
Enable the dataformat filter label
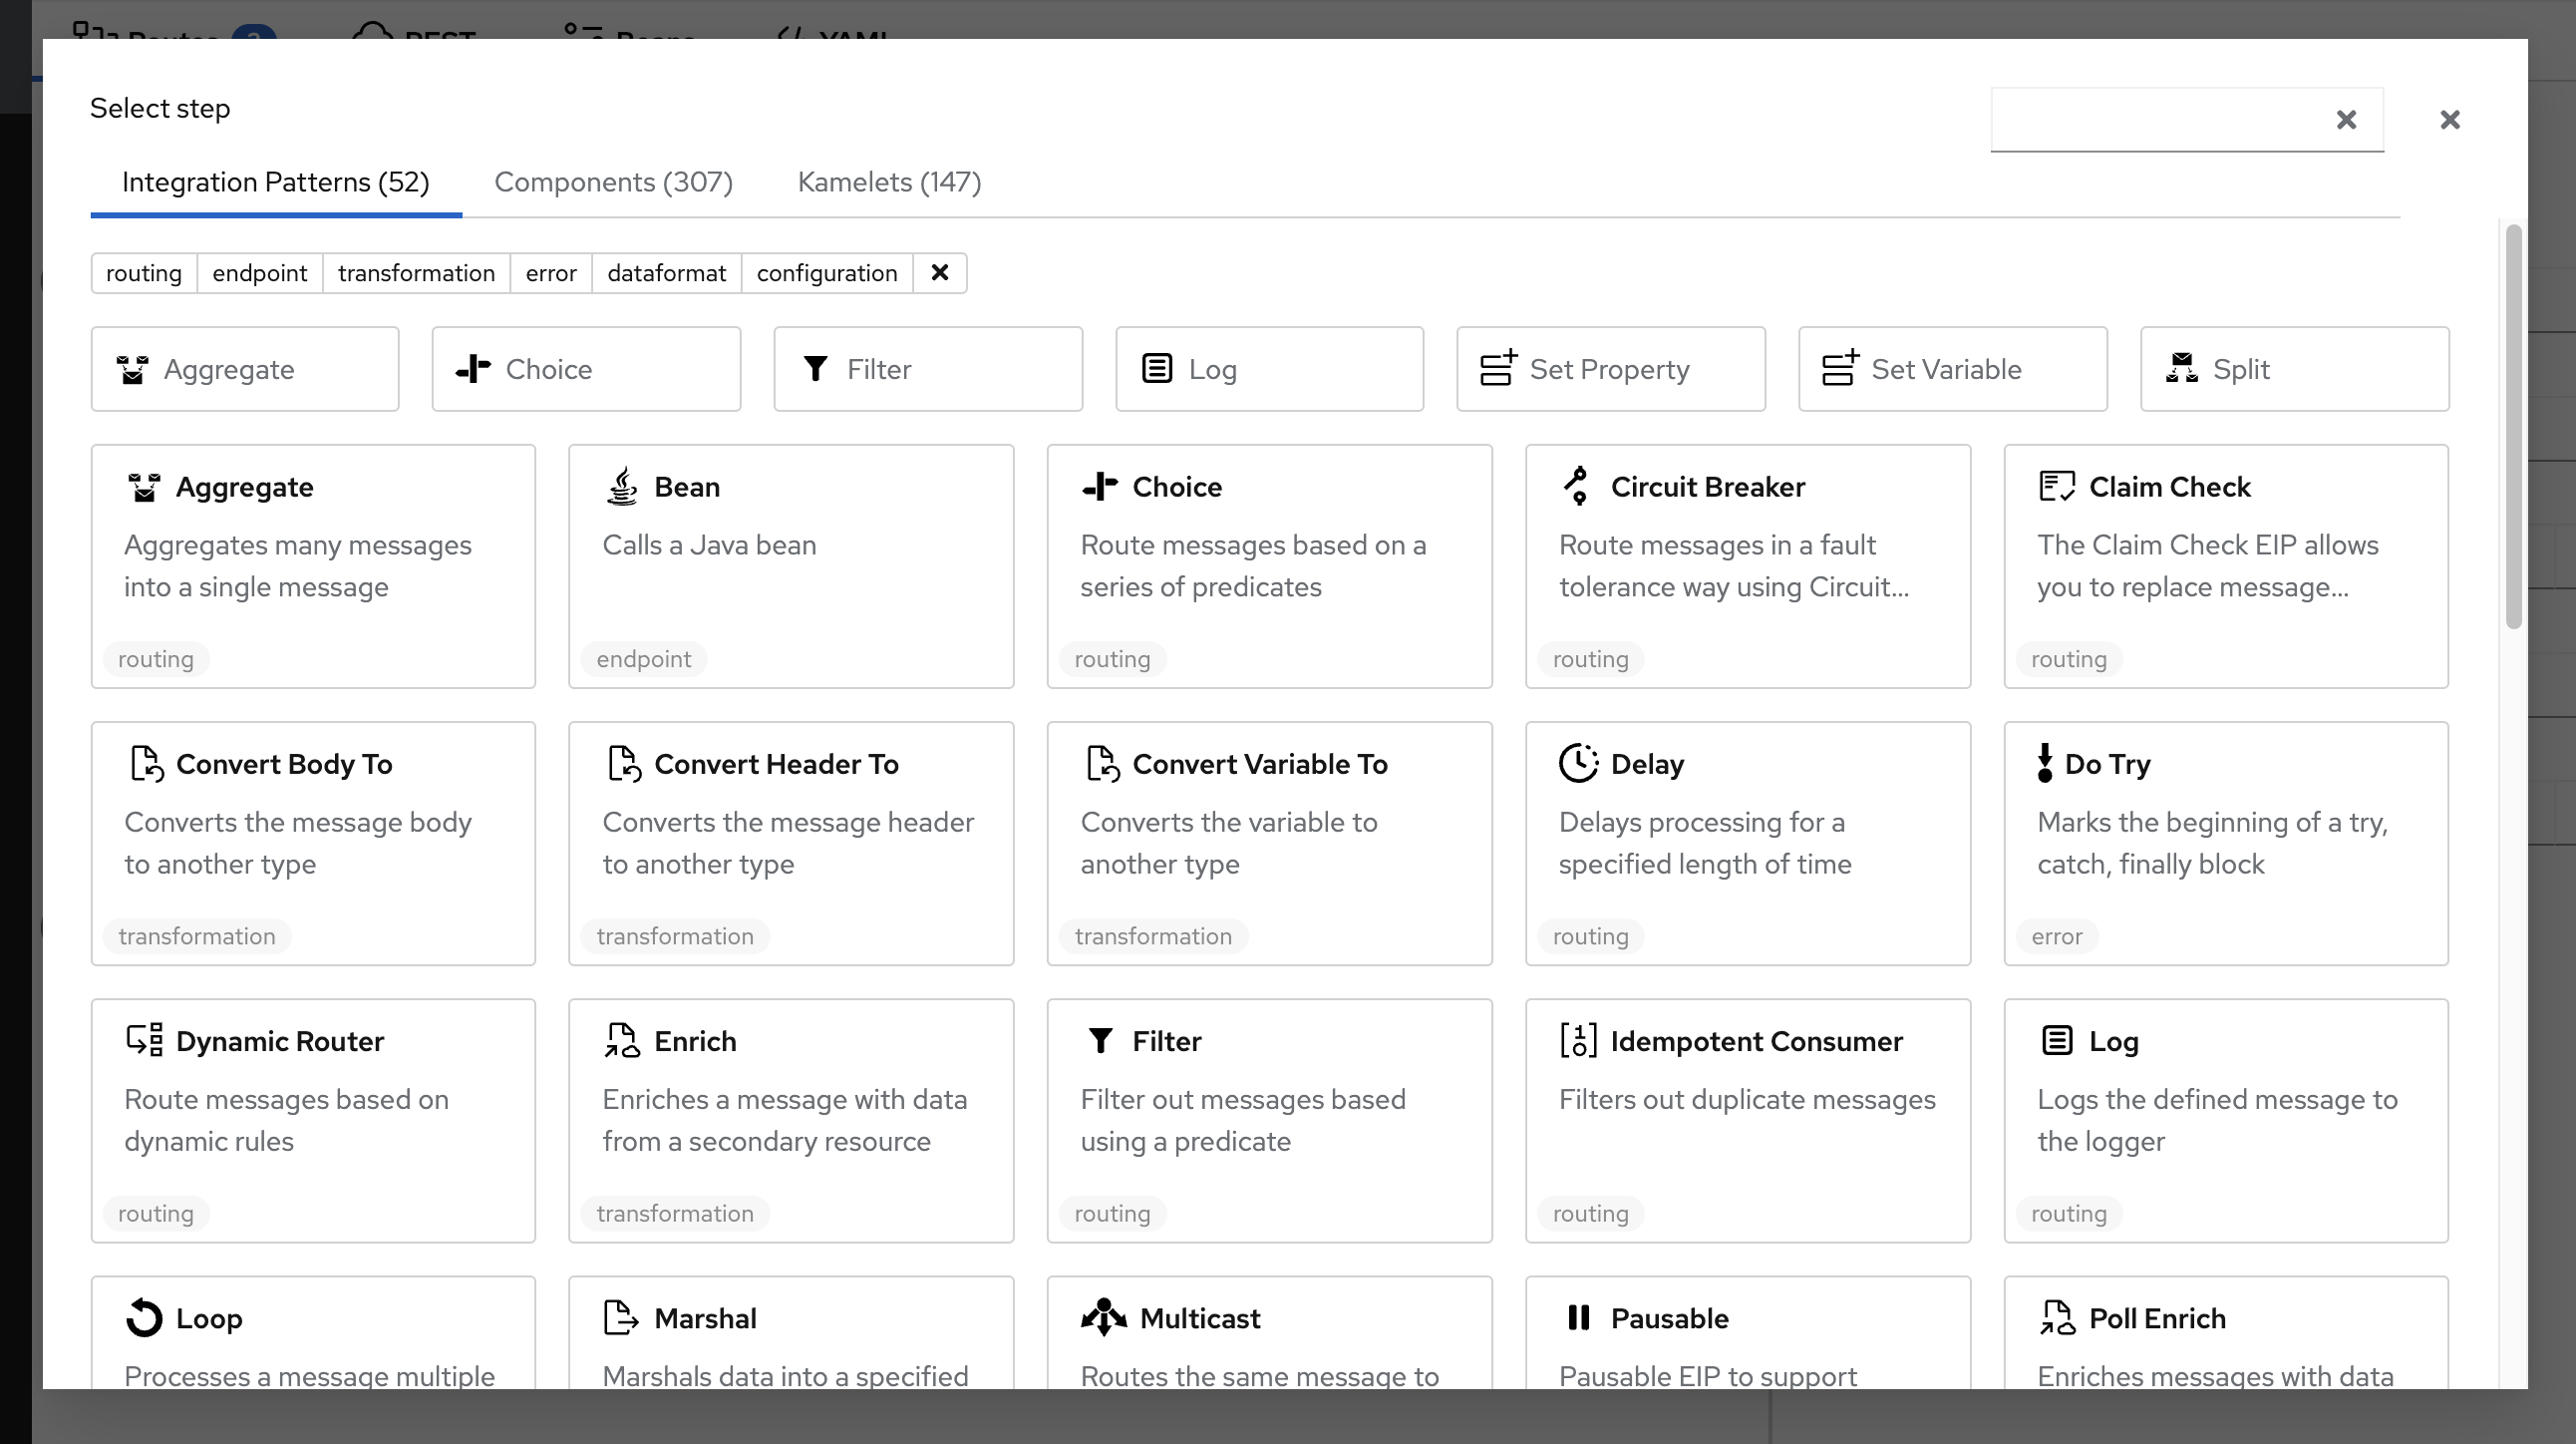666,273
